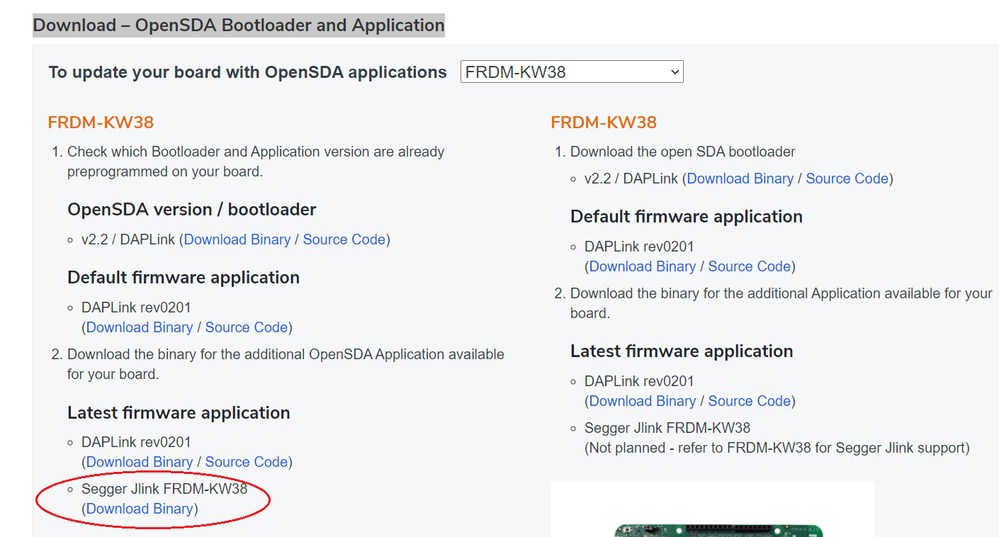Open Source Code under right Latest firmware application
Image resolution: width=999 pixels, height=537 pixels.
click(749, 401)
